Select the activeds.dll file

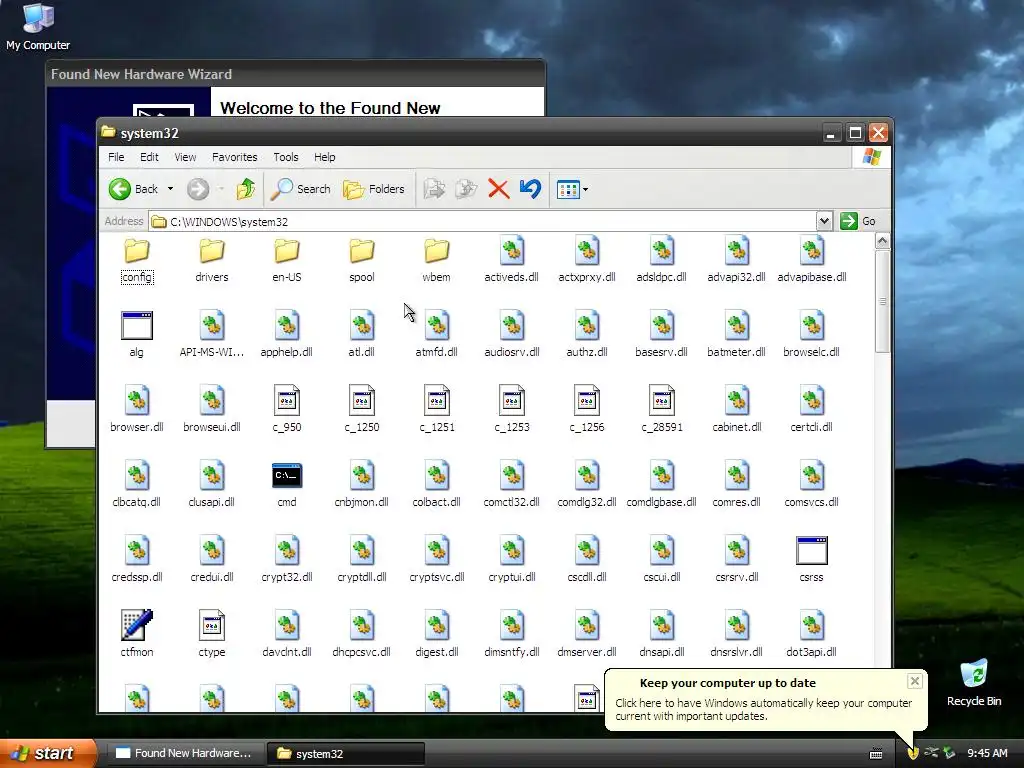click(511, 260)
